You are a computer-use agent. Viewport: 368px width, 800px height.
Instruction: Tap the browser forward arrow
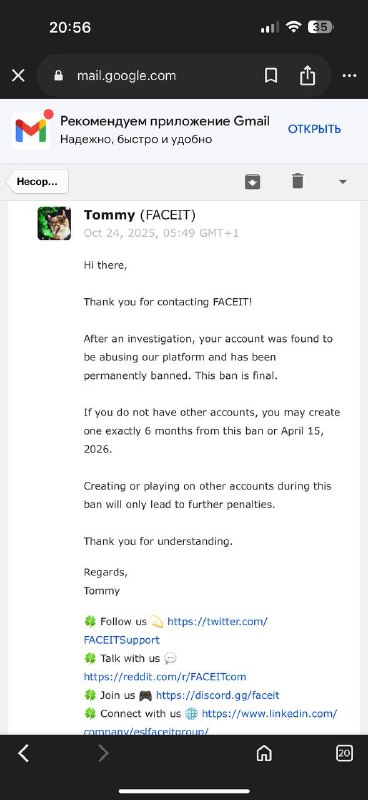click(103, 753)
